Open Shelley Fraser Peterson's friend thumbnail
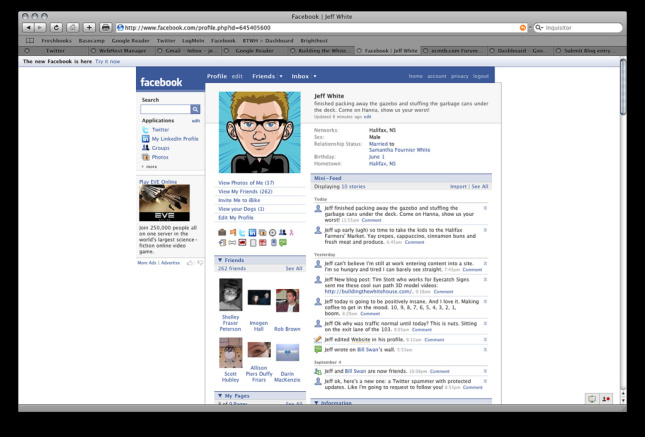This screenshot has height=437, width=645. pyautogui.click(x=231, y=295)
